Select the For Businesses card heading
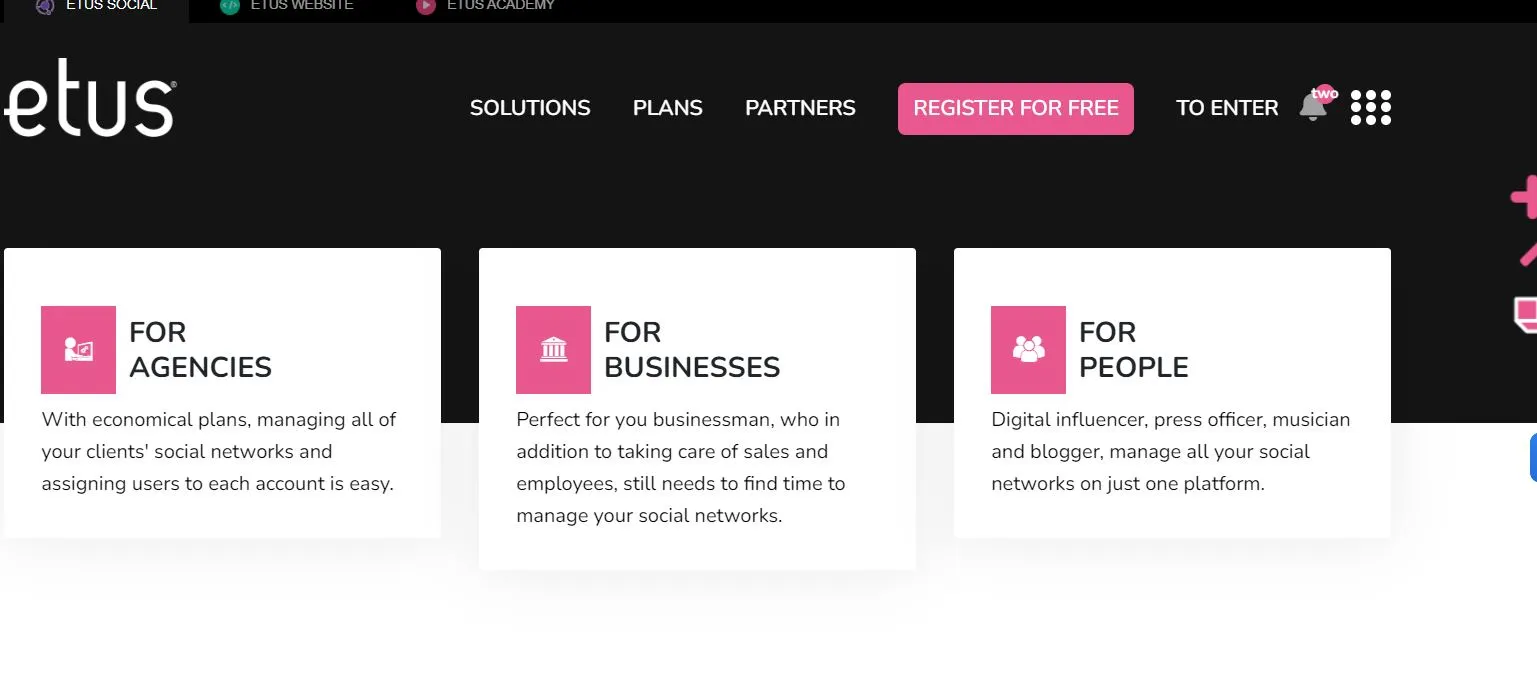 pos(692,350)
